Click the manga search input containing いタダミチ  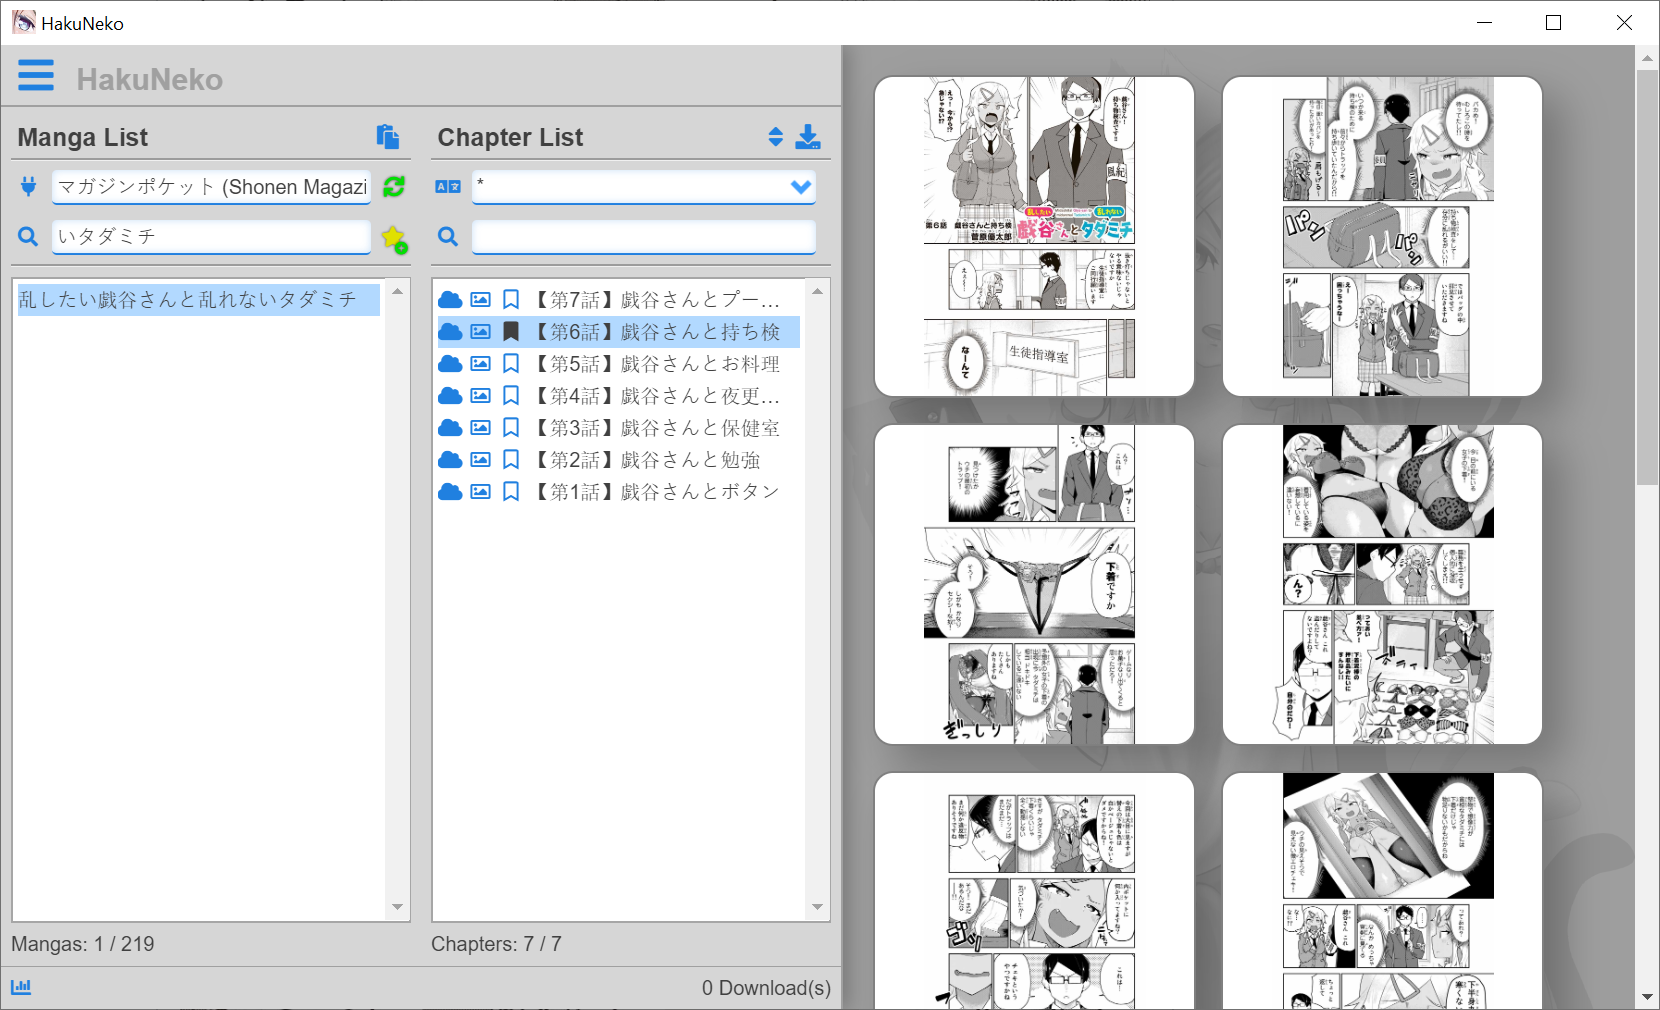(x=210, y=237)
